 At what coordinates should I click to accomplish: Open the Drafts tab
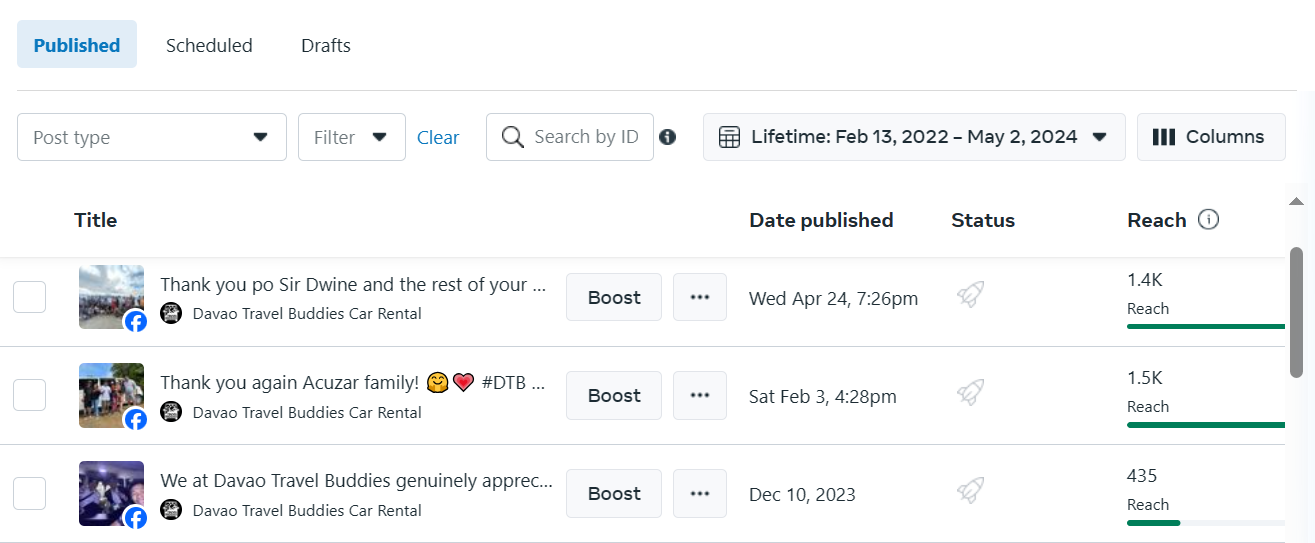click(x=326, y=45)
